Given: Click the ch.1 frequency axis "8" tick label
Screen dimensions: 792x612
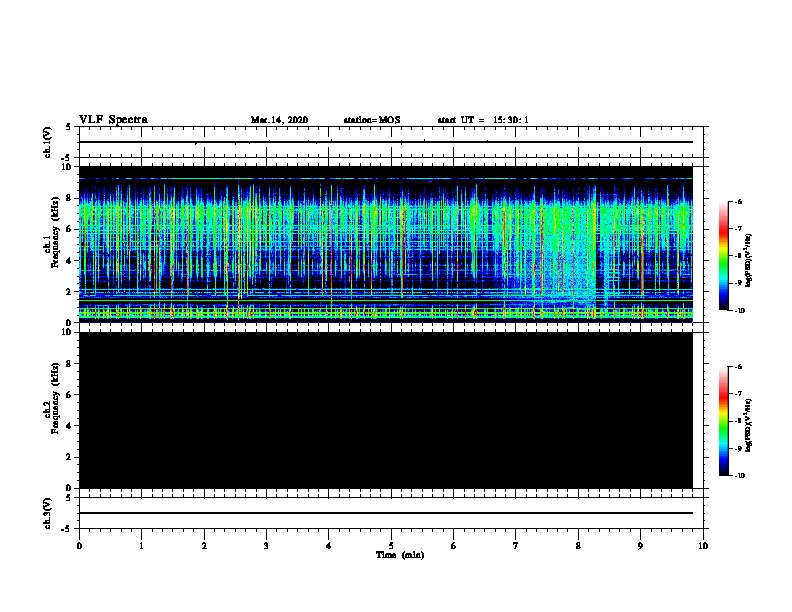Looking at the screenshot, I should click(69, 198).
